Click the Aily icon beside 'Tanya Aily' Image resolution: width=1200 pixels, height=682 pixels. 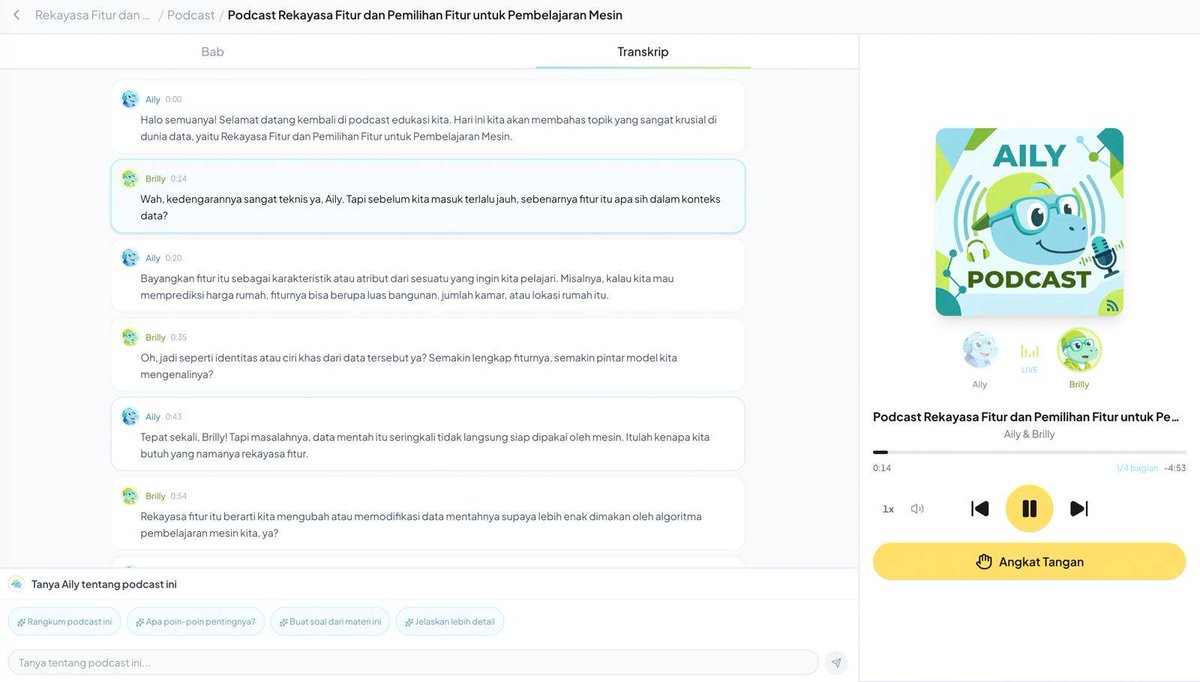click(x=17, y=584)
